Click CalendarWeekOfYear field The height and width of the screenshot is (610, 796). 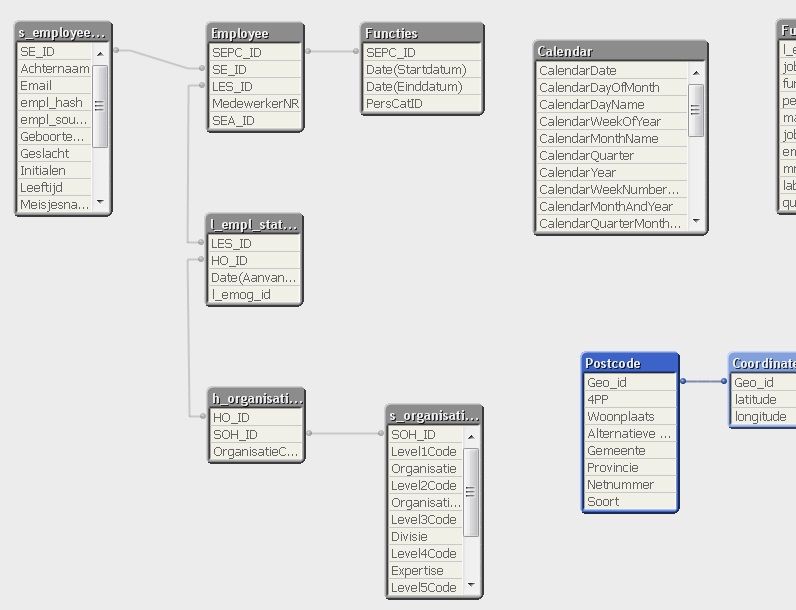pos(612,122)
